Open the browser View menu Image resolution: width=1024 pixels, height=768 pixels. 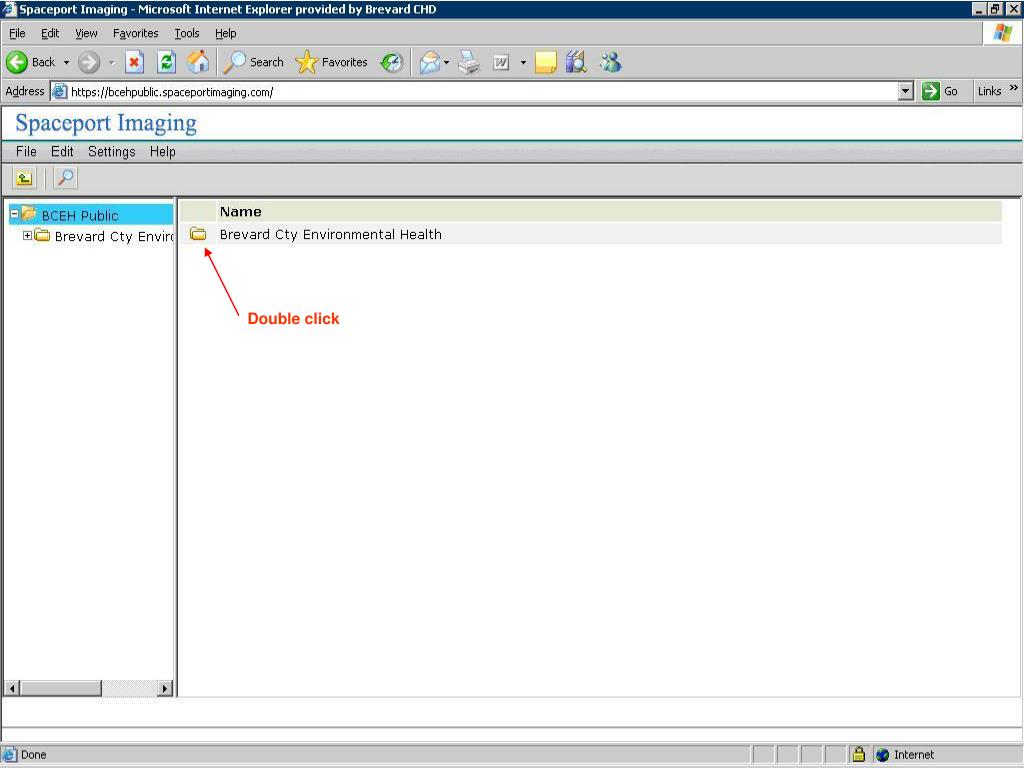coord(86,33)
